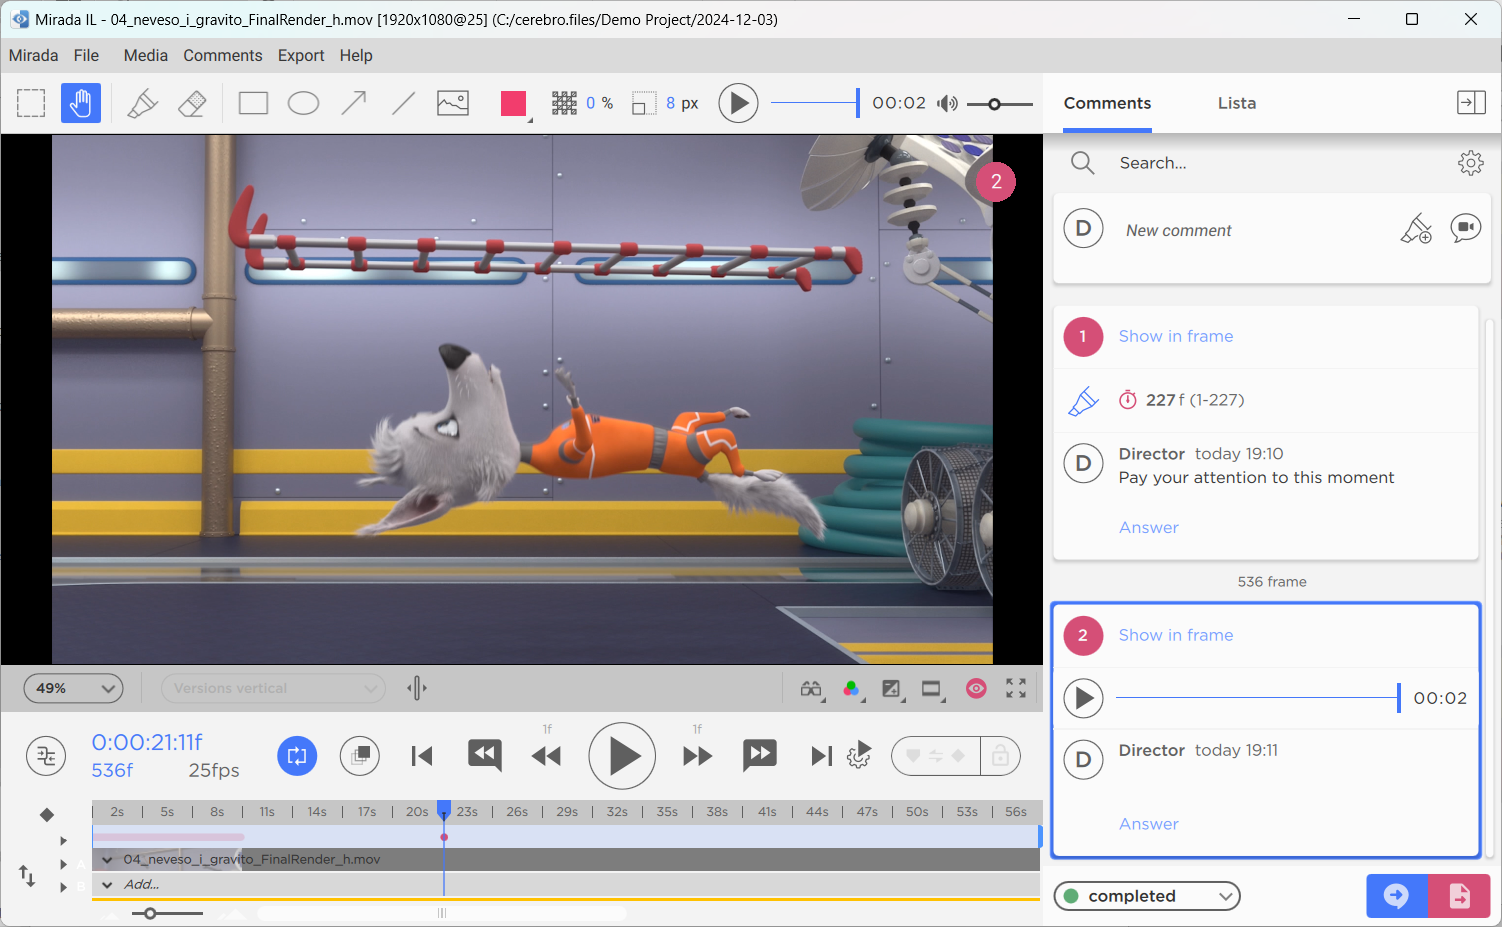The image size is (1502, 927).
Task: Open the exposure adjustment icon
Action: [x=891, y=688]
